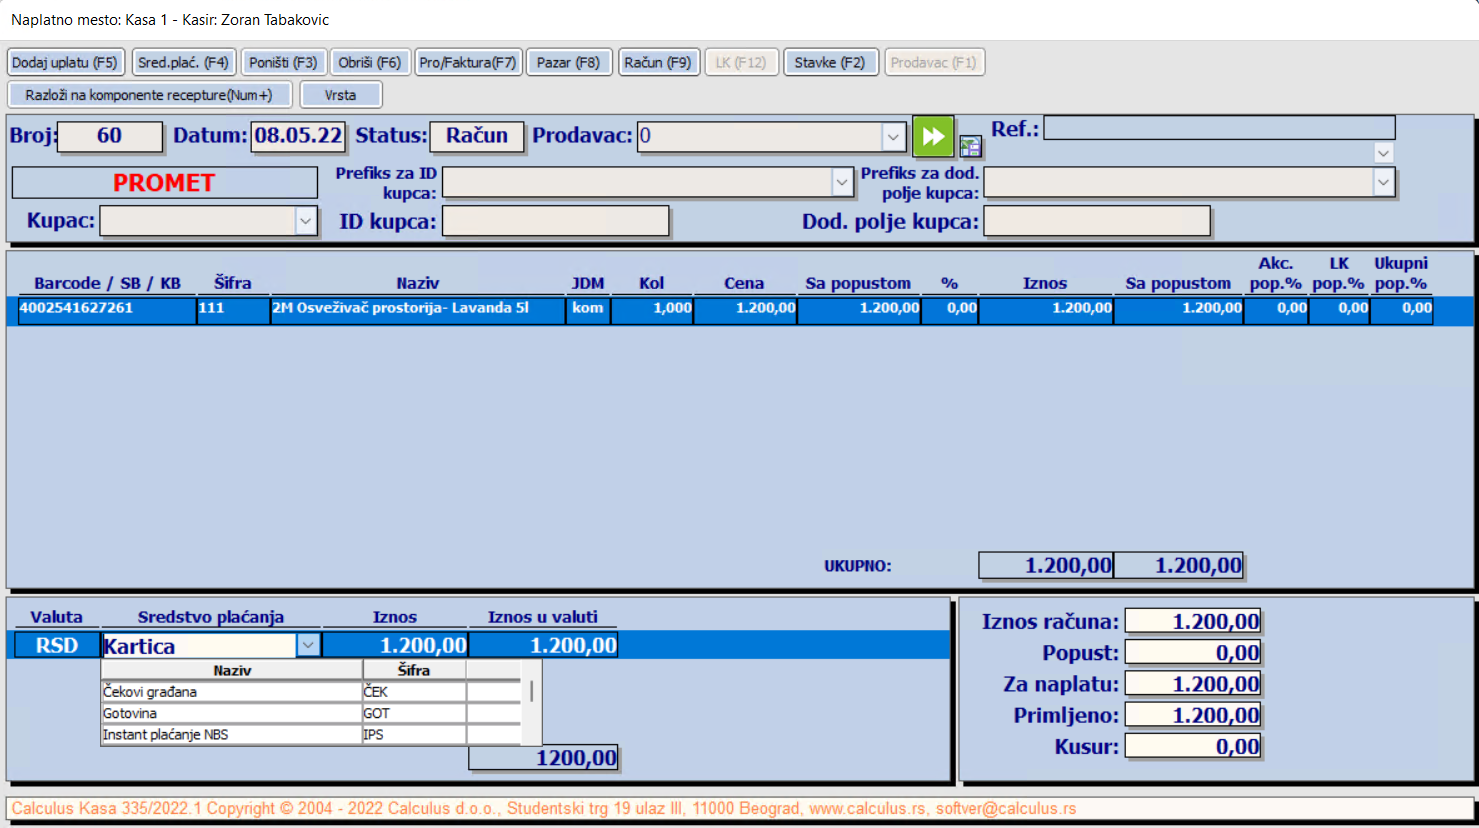
Task: Open Prefiks za dod. polje kupca dropdown
Action: click(1384, 181)
